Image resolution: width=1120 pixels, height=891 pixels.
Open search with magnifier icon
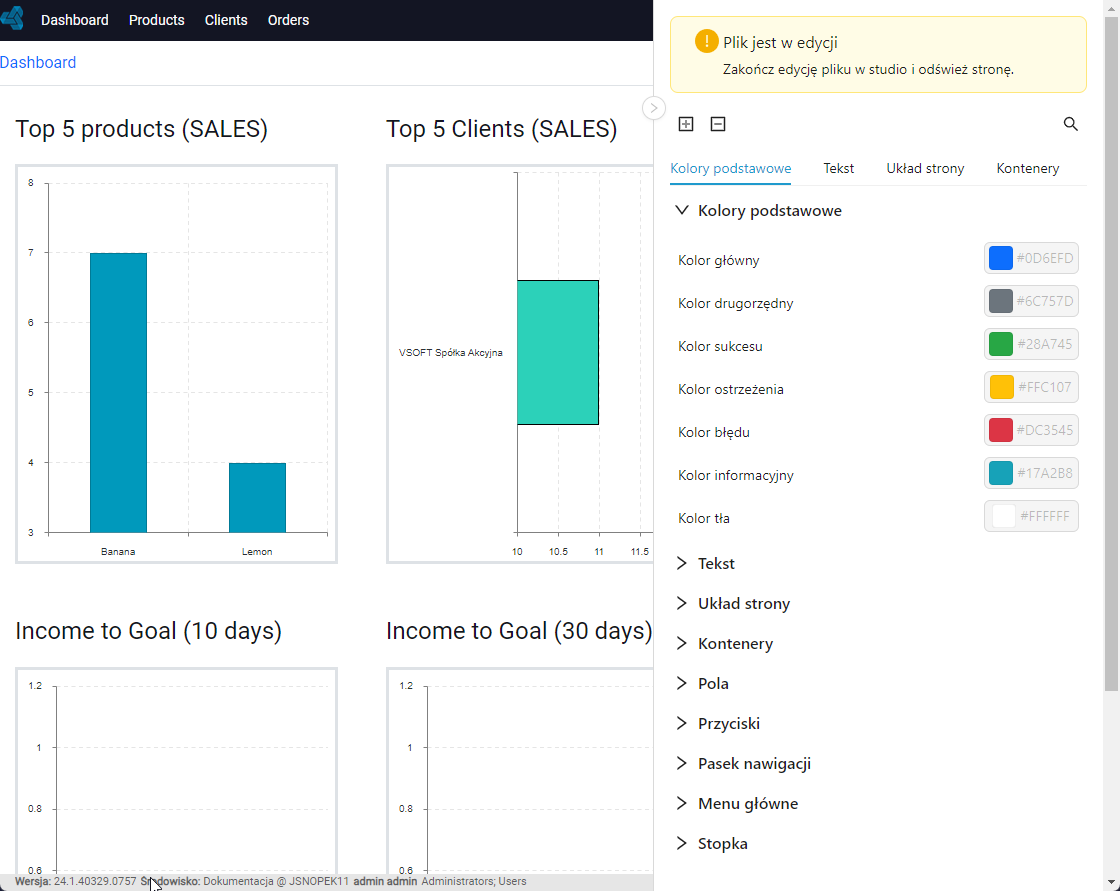pyautogui.click(x=1070, y=124)
